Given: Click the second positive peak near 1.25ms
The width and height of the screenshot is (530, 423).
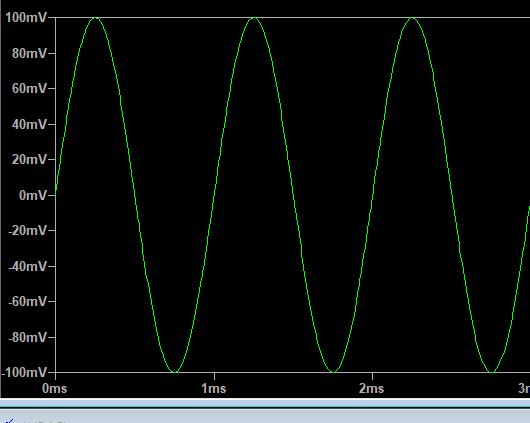Looking at the screenshot, I should click(254, 18).
